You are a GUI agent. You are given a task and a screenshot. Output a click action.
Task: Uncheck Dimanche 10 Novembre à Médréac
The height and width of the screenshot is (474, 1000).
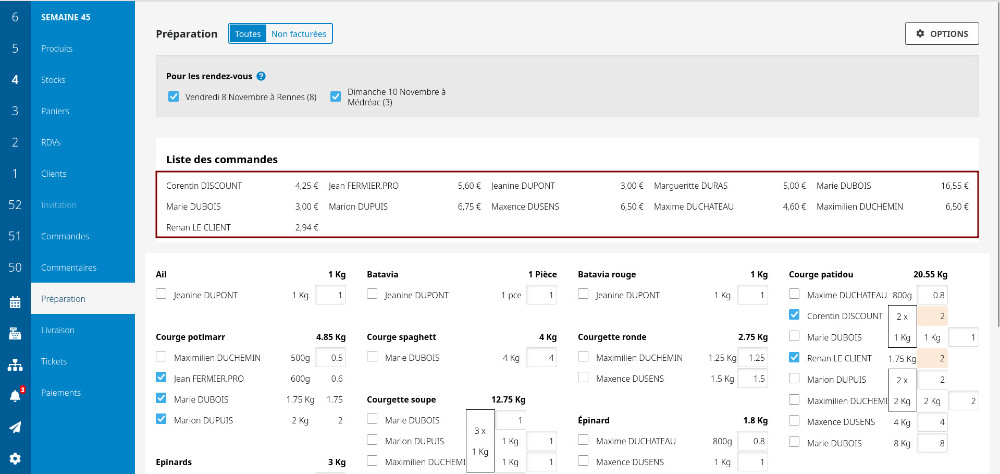pyautogui.click(x=336, y=97)
